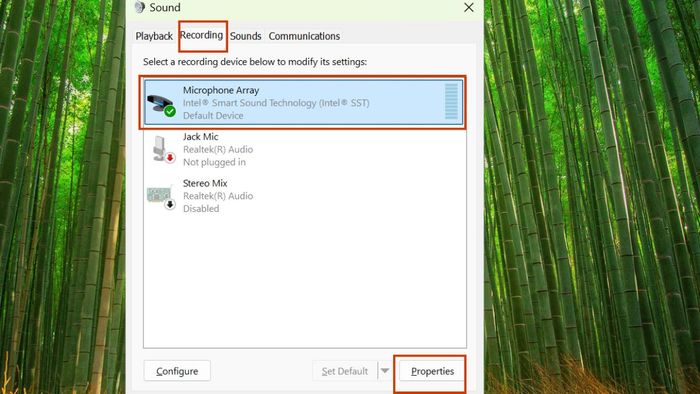
Task: Click 'Realtek(R) Audio' under Jack Mic
Action: (218, 149)
